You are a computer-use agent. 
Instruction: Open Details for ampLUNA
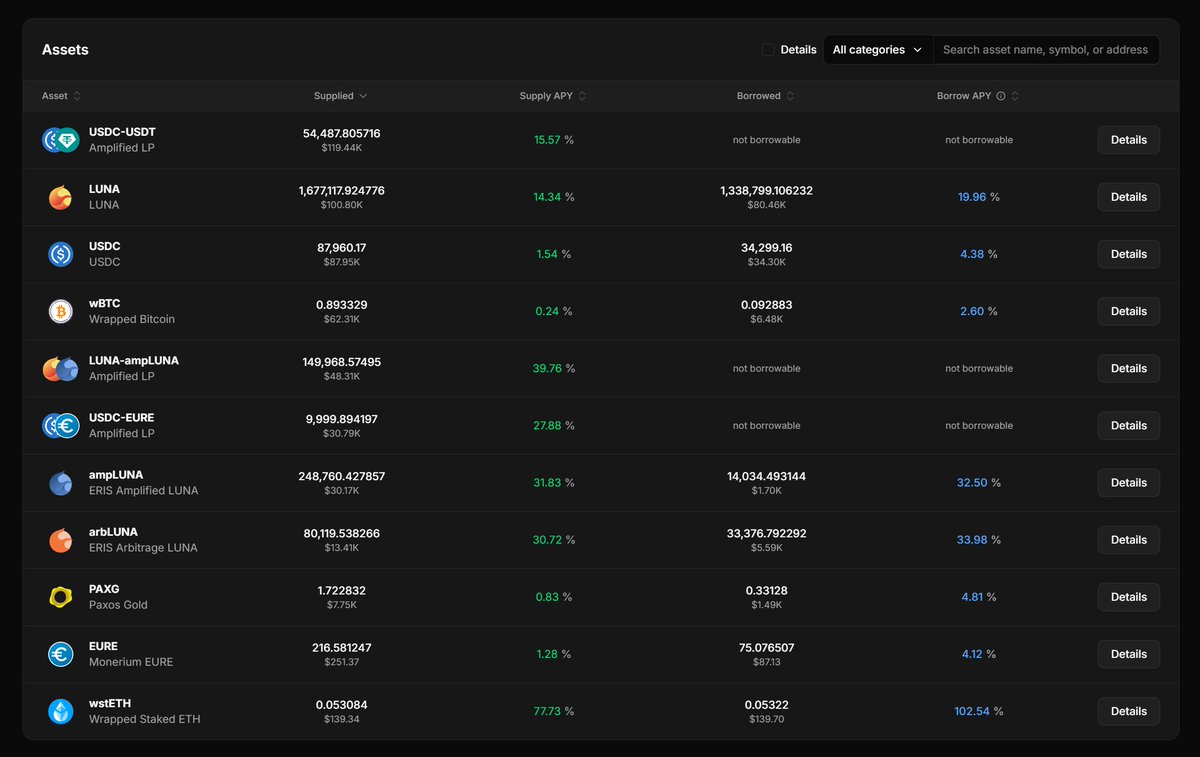1128,483
